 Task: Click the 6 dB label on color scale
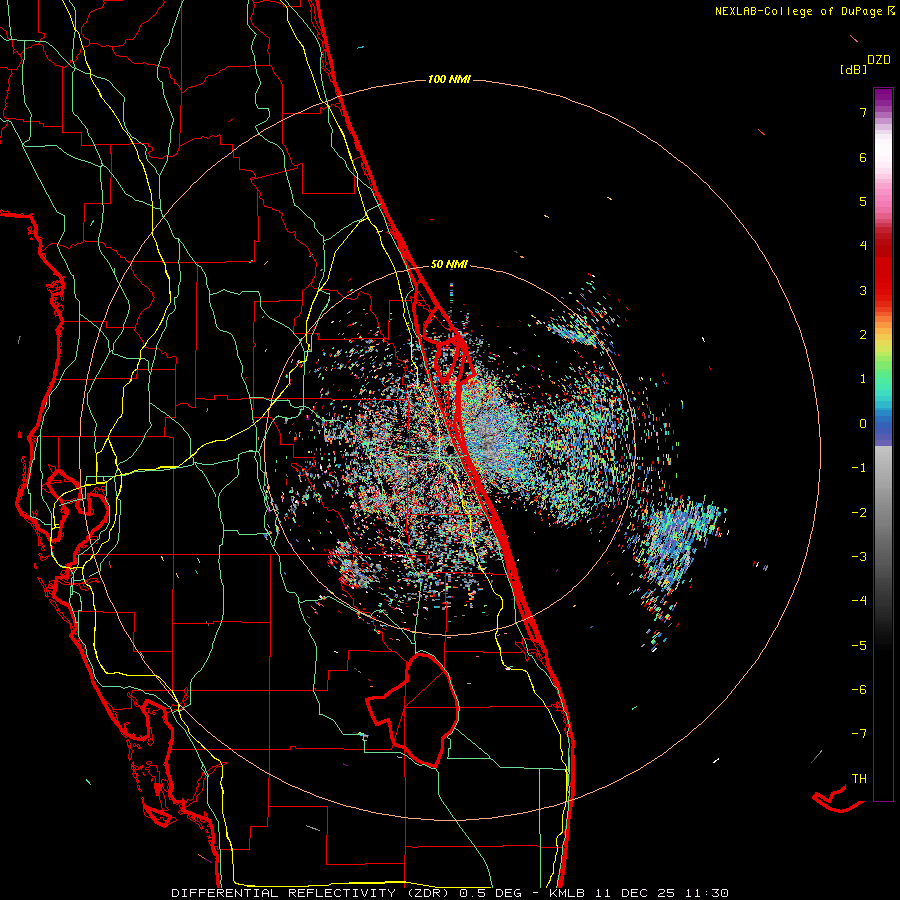pyautogui.click(x=863, y=157)
